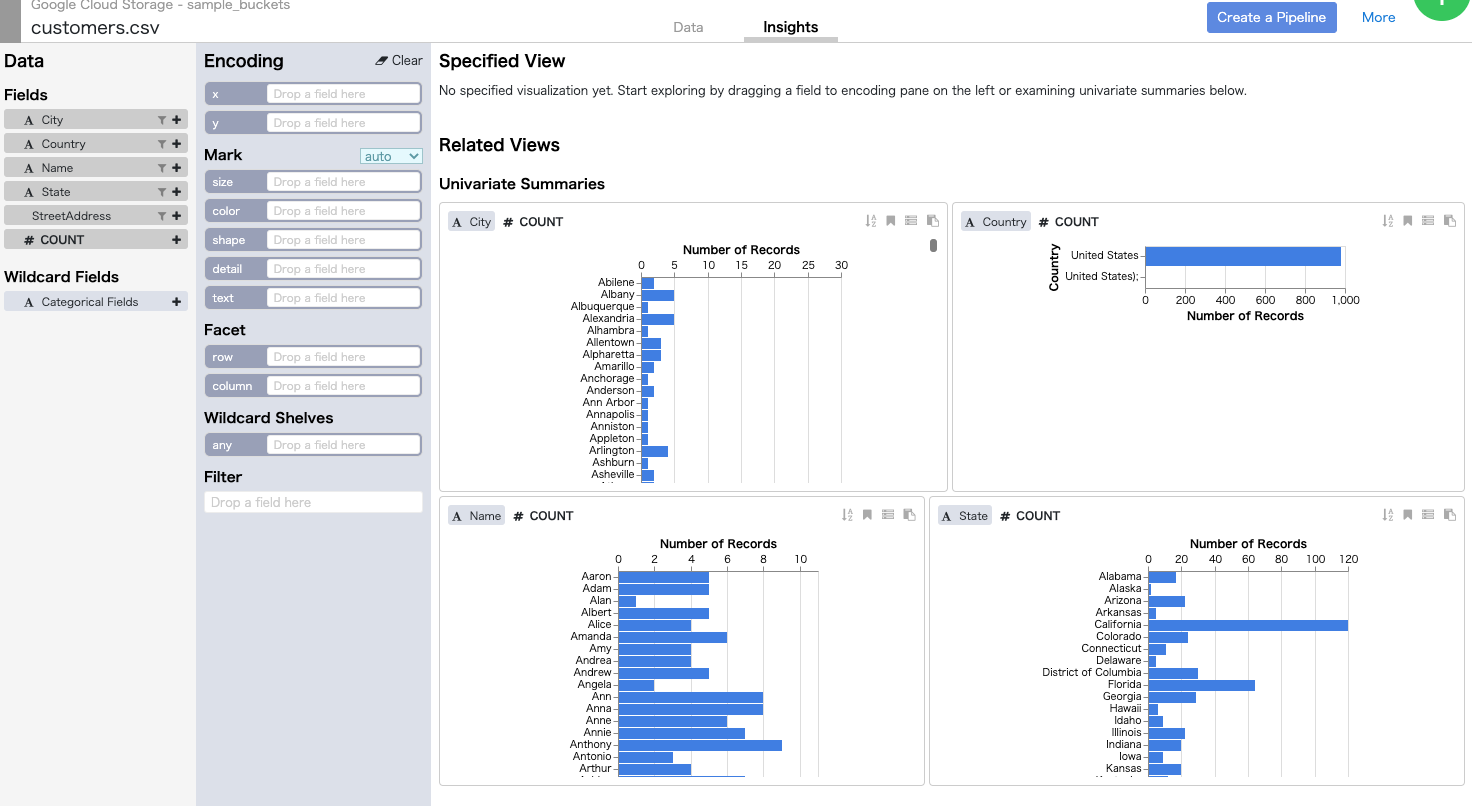The width and height of the screenshot is (1472, 806).
Task: Toggle the transpose icon on Name chart
Action: point(888,515)
